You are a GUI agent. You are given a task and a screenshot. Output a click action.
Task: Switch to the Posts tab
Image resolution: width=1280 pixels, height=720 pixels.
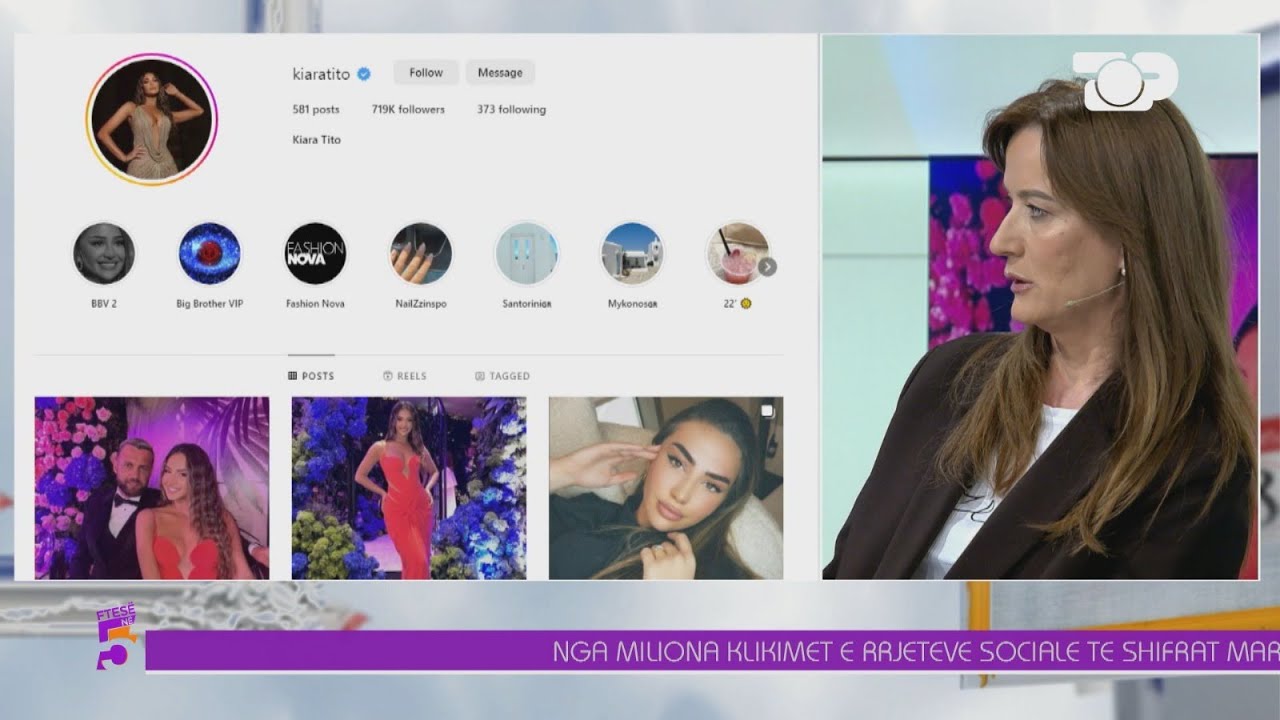(311, 376)
